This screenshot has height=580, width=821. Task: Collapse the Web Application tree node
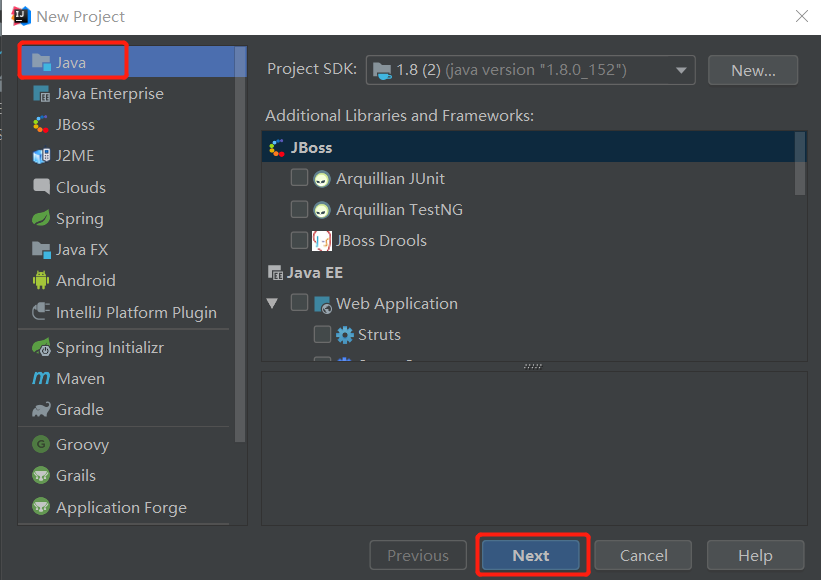(x=273, y=303)
